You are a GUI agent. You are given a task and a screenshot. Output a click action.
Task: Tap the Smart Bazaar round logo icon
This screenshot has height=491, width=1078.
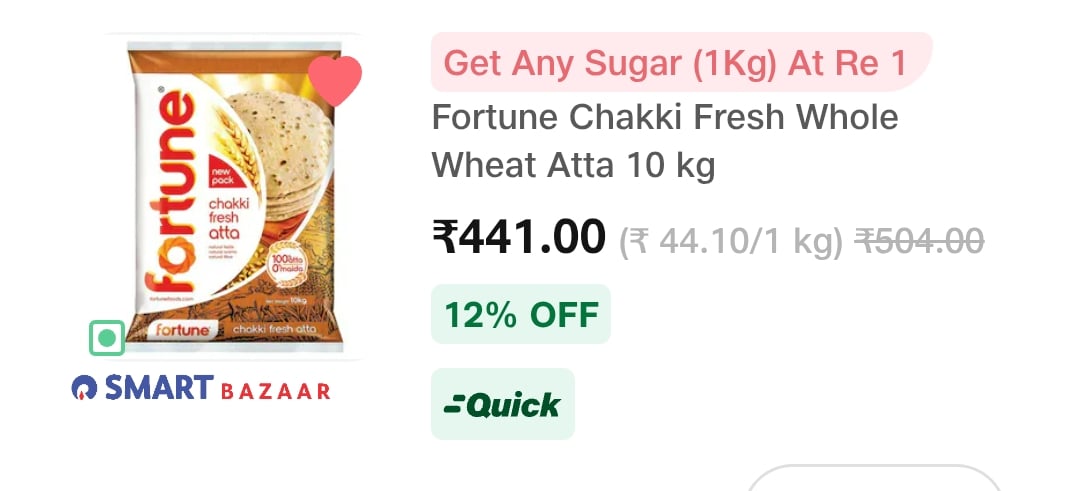pyautogui.click(x=84, y=388)
